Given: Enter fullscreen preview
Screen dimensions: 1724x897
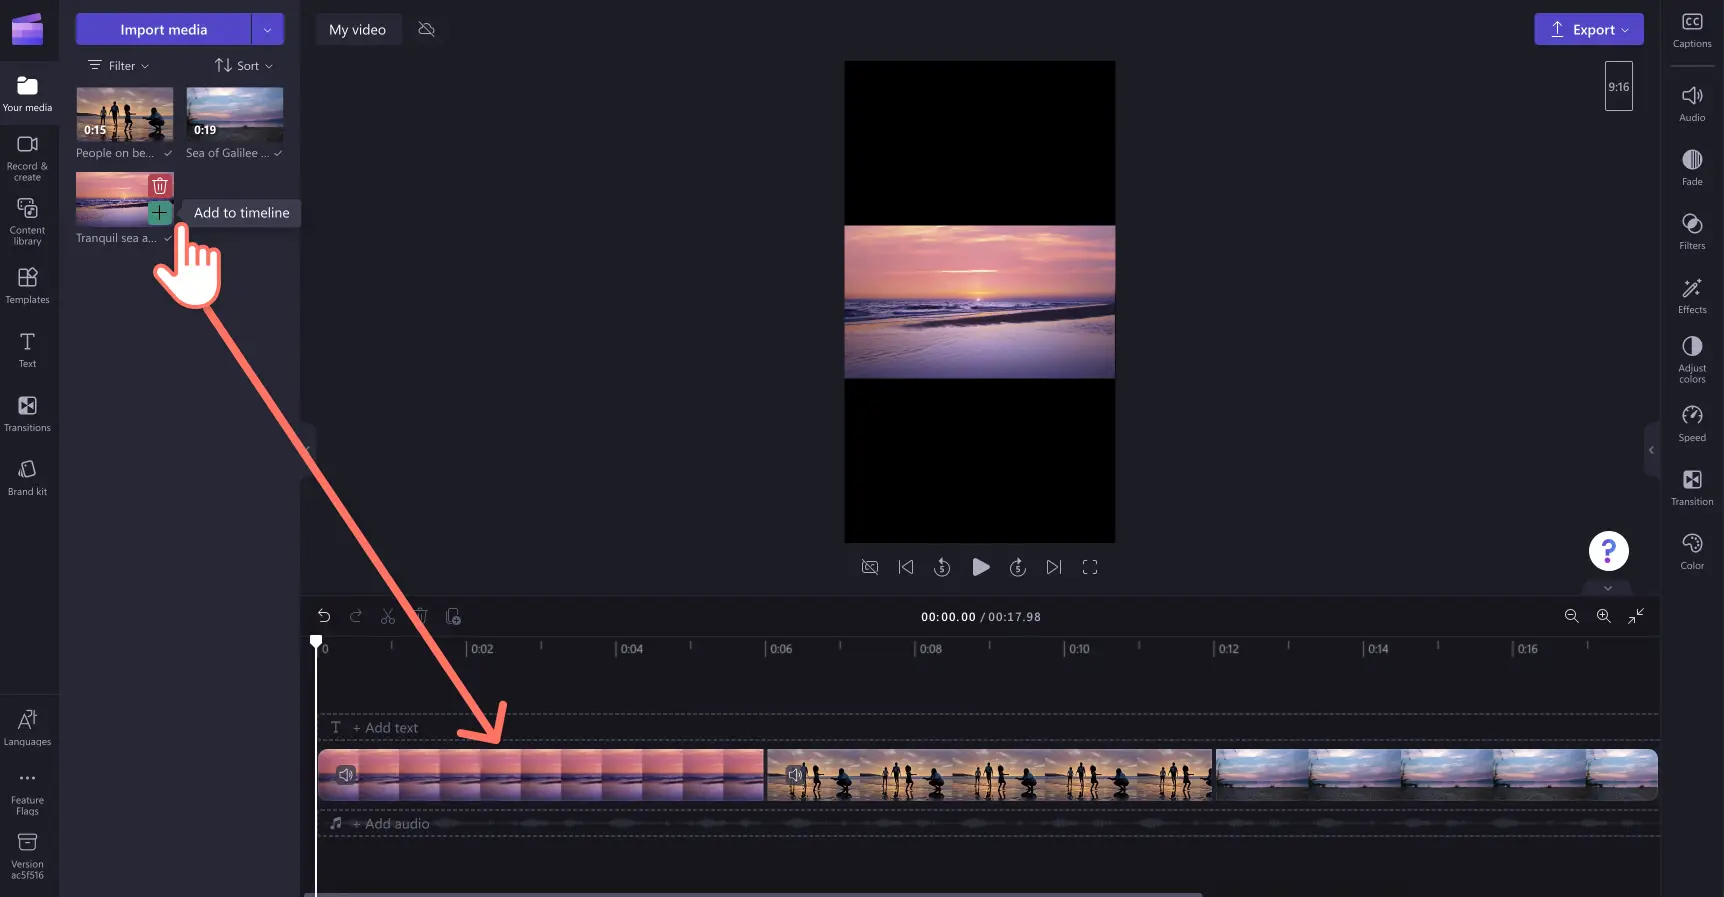Looking at the screenshot, I should click(1090, 567).
